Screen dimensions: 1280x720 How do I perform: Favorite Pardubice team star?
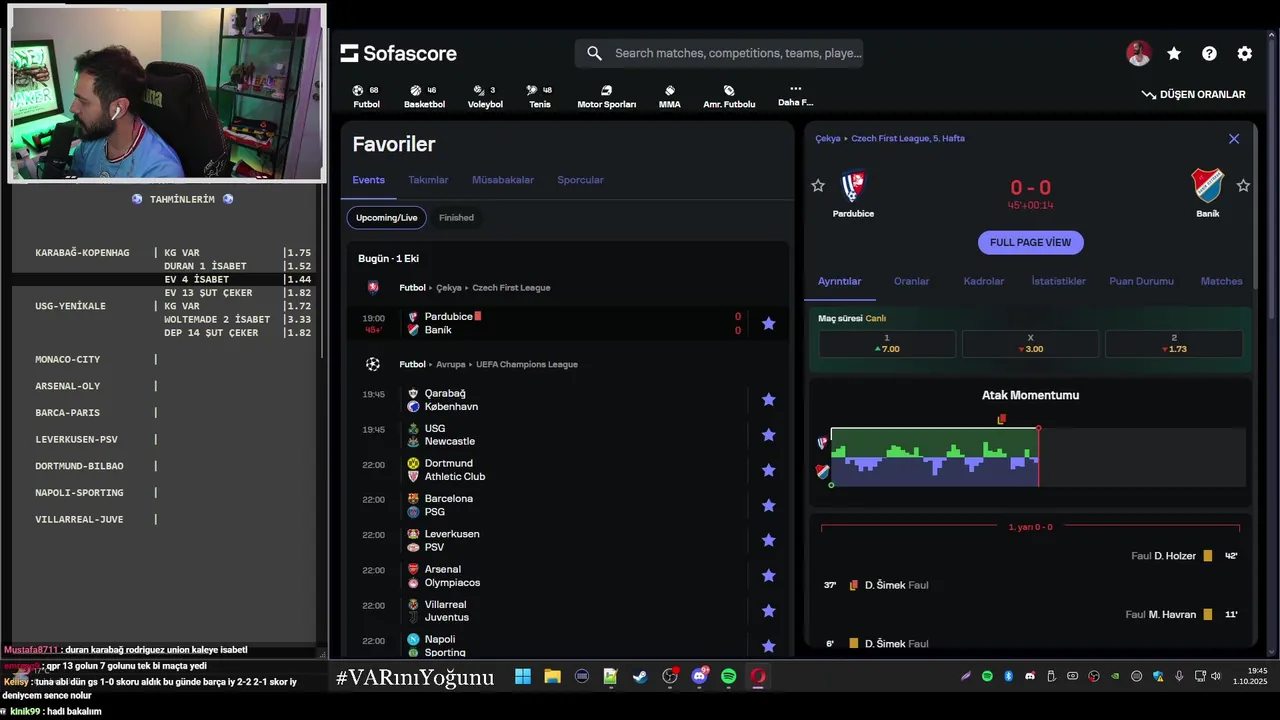(x=818, y=186)
